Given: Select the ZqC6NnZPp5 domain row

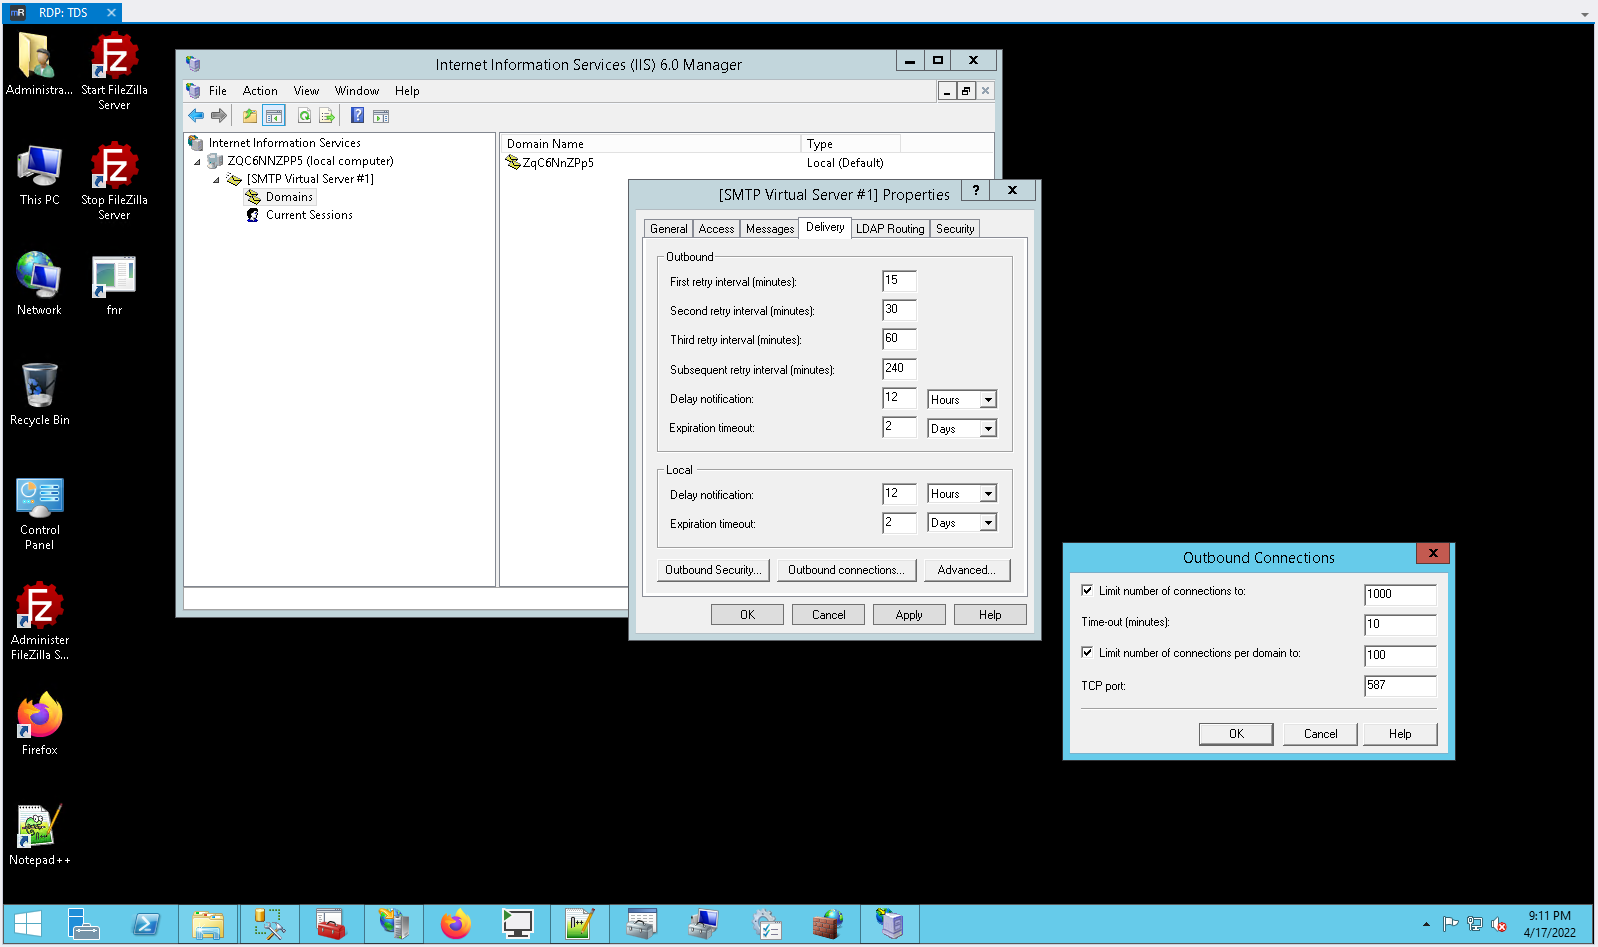Looking at the screenshot, I should point(558,163).
